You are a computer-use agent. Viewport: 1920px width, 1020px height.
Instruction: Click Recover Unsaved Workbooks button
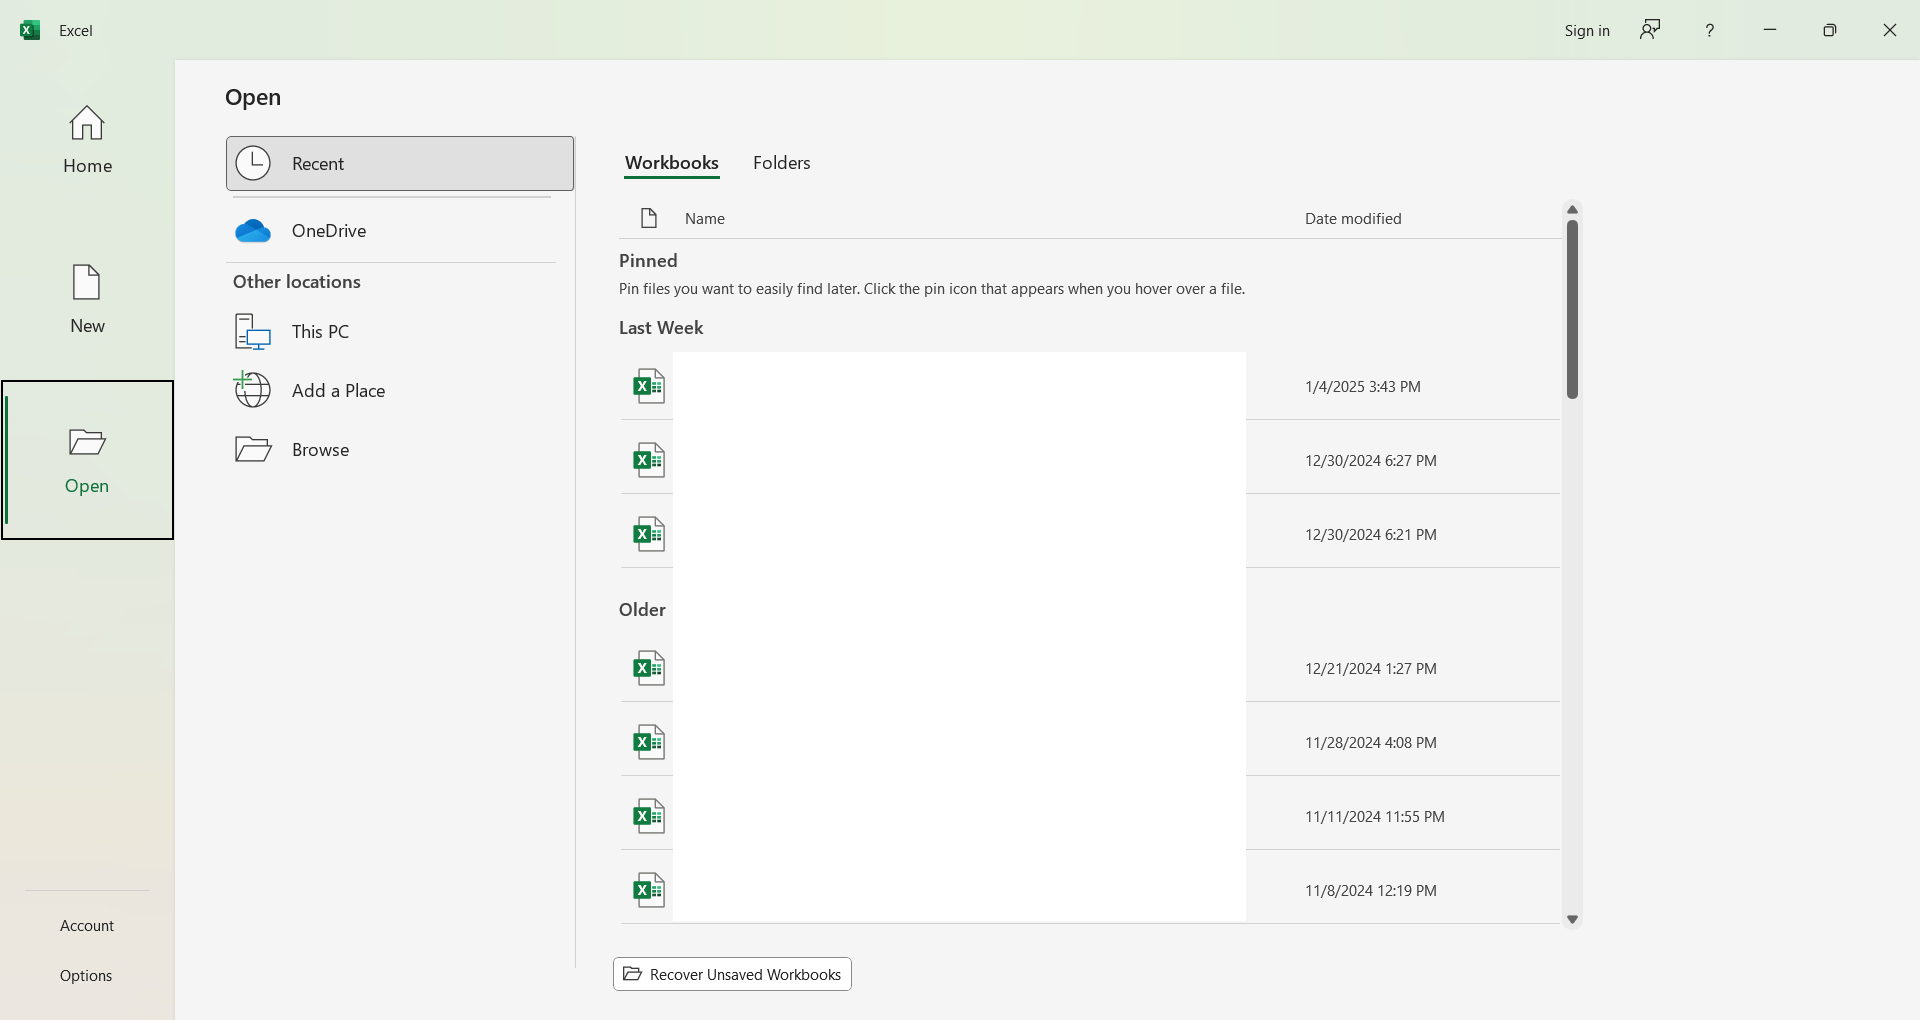click(x=732, y=974)
